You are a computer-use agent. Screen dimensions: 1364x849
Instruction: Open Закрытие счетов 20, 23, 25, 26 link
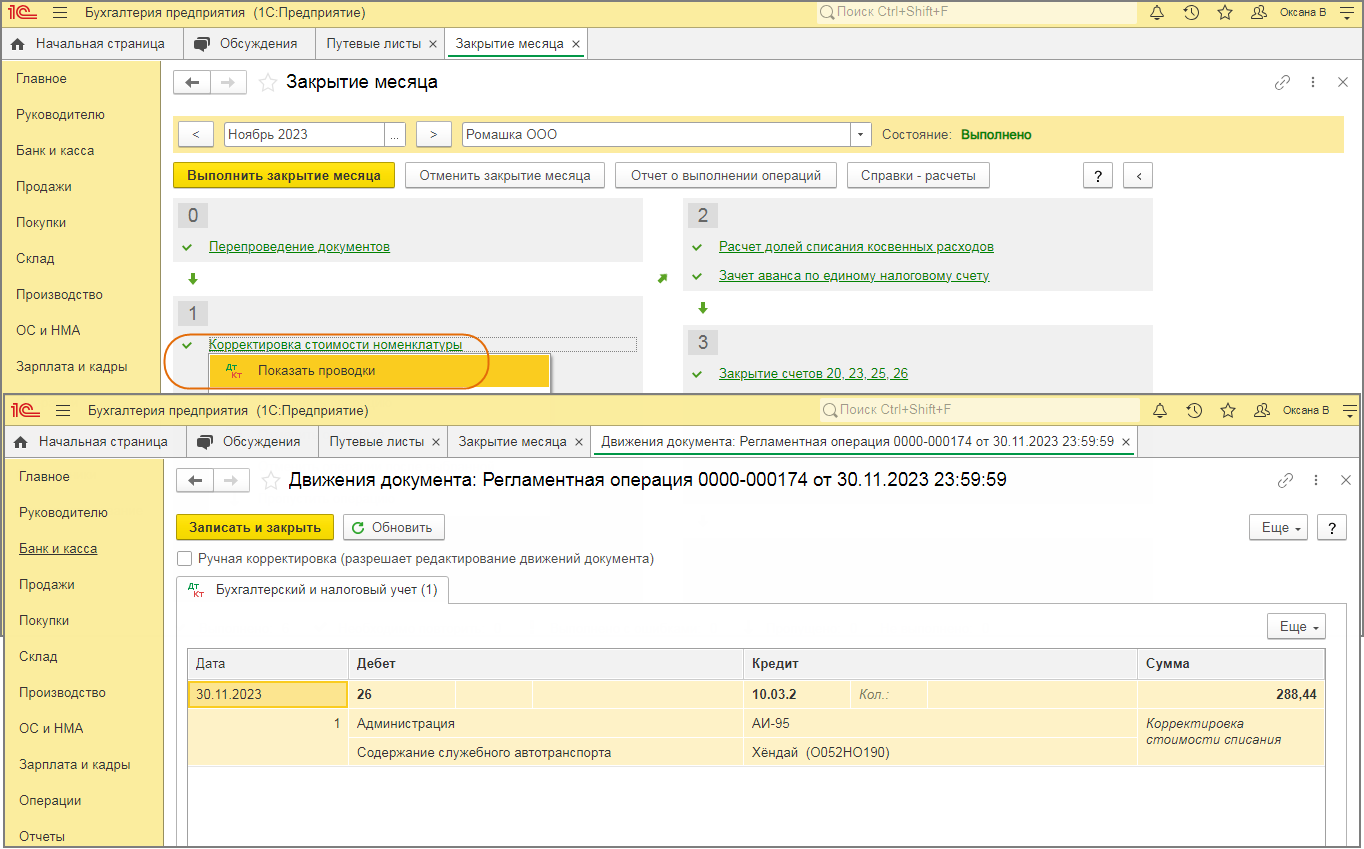[813, 373]
